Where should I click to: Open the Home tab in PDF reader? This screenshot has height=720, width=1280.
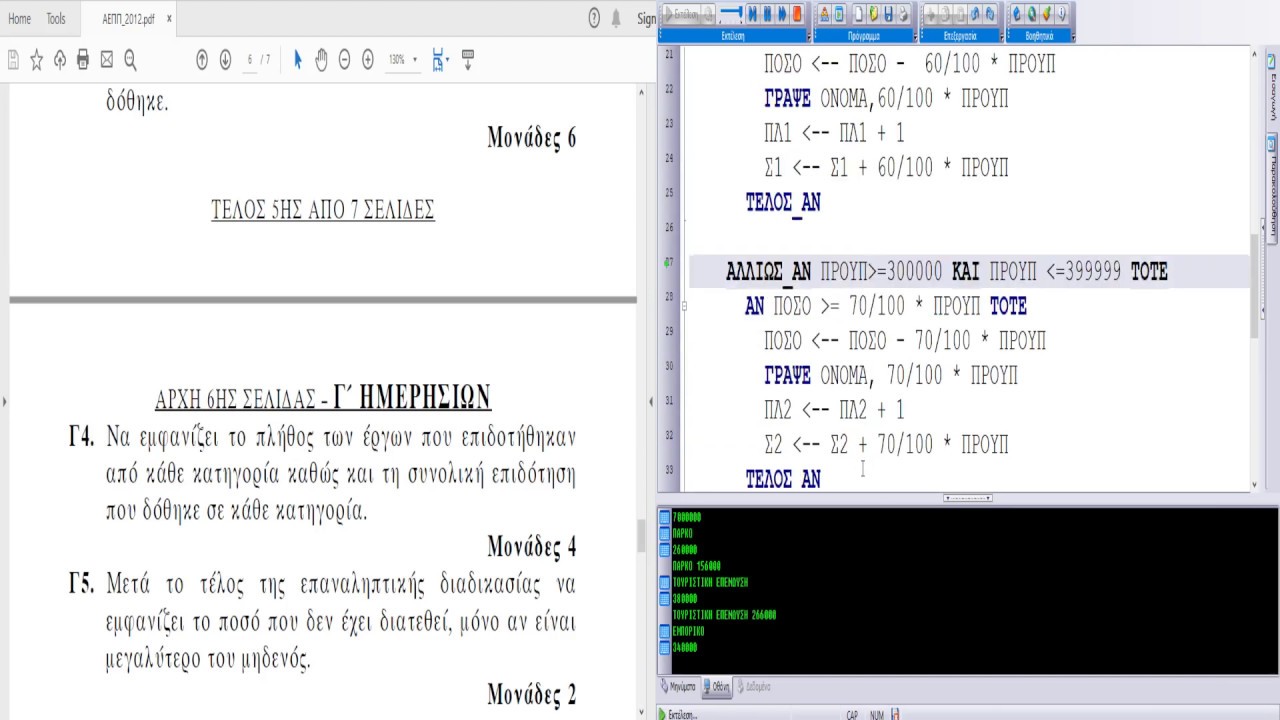[19, 18]
